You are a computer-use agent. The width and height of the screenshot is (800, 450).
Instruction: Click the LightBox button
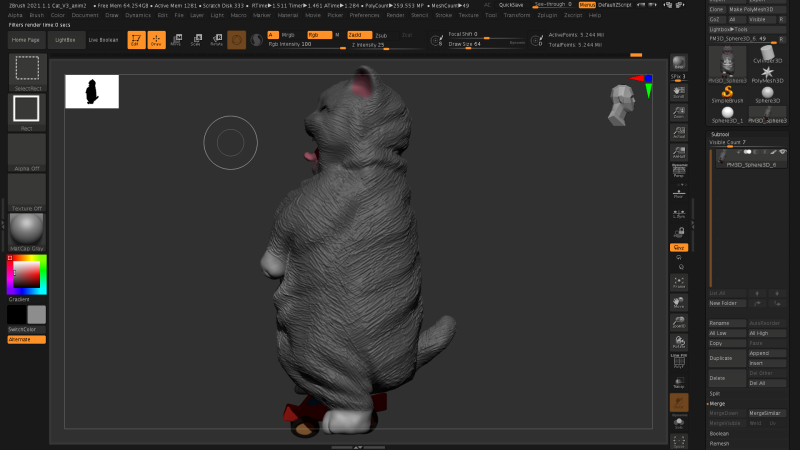click(65, 40)
